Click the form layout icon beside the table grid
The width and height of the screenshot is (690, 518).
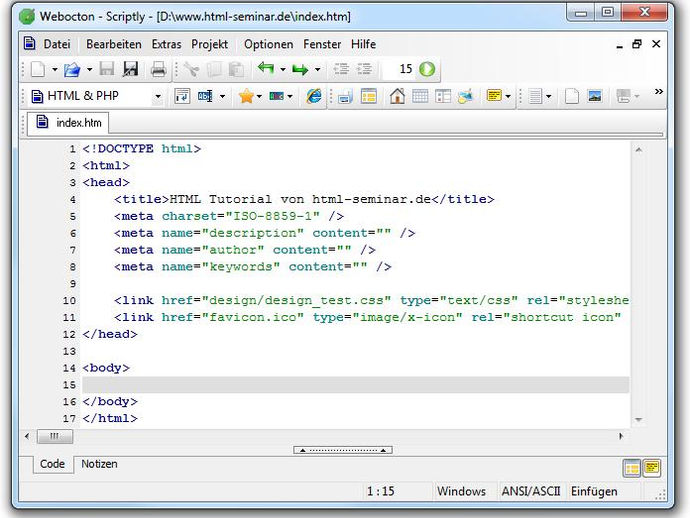point(443,96)
